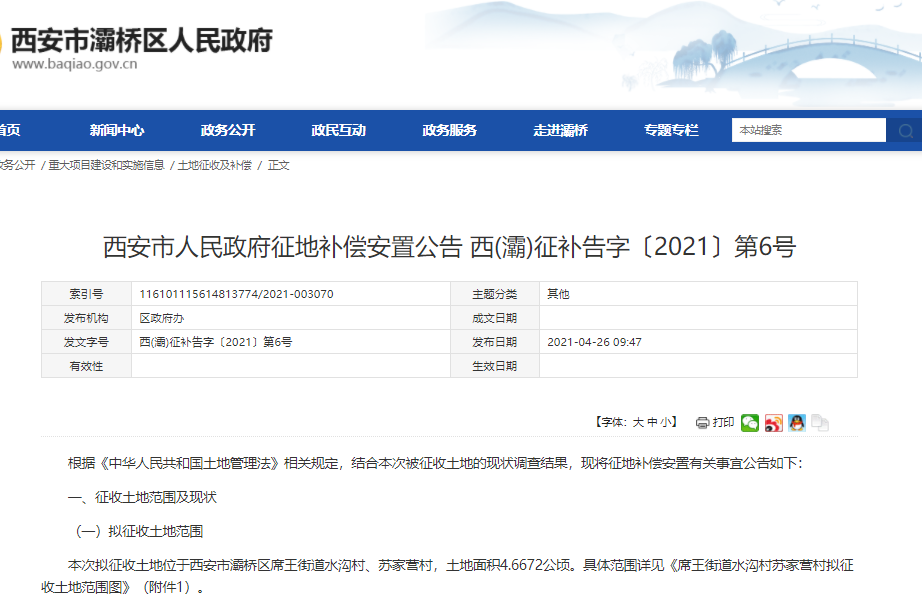
Task: Go to 走进灞桥 section
Action: pyautogui.click(x=560, y=130)
